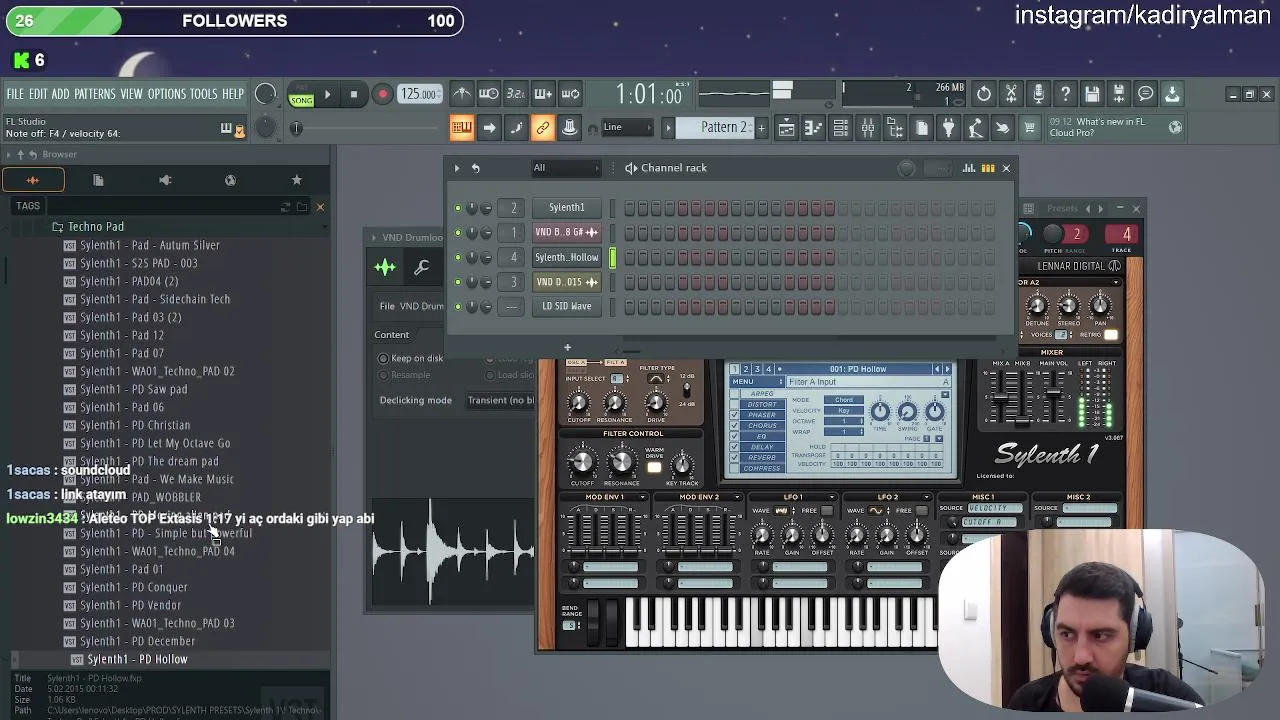1280x720 pixels.
Task: Expand the MOD ENV 1 dropdown arrow
Action: tap(641, 497)
